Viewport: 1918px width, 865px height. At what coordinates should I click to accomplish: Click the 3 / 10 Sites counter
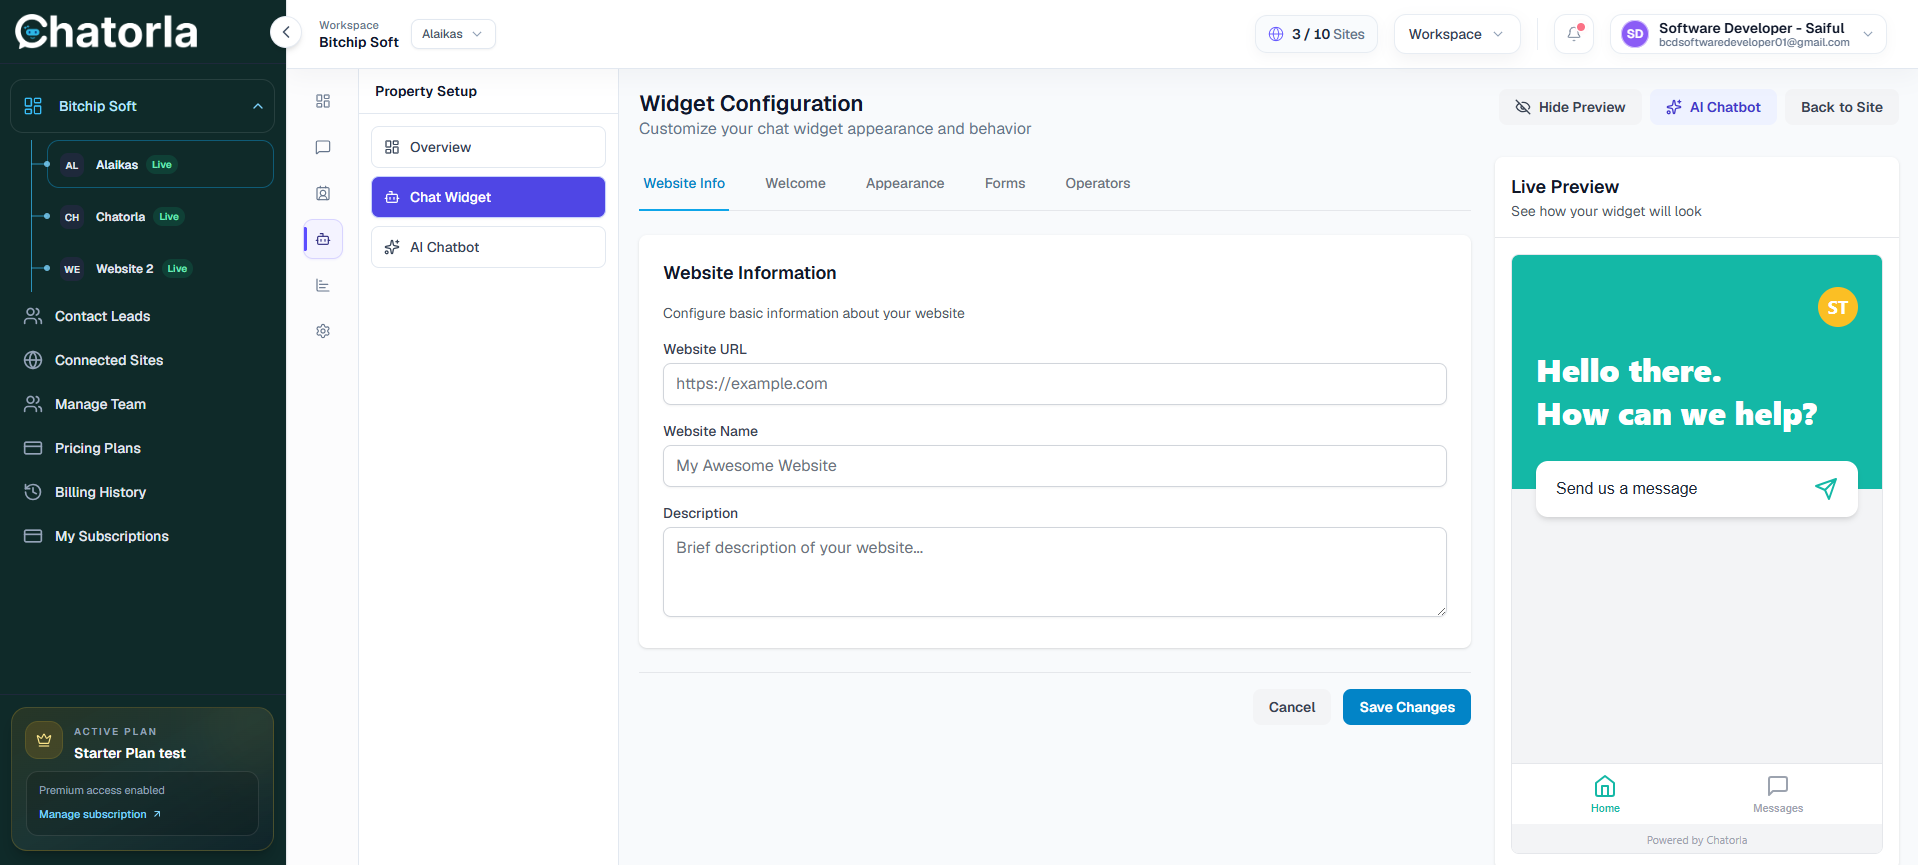(x=1316, y=34)
